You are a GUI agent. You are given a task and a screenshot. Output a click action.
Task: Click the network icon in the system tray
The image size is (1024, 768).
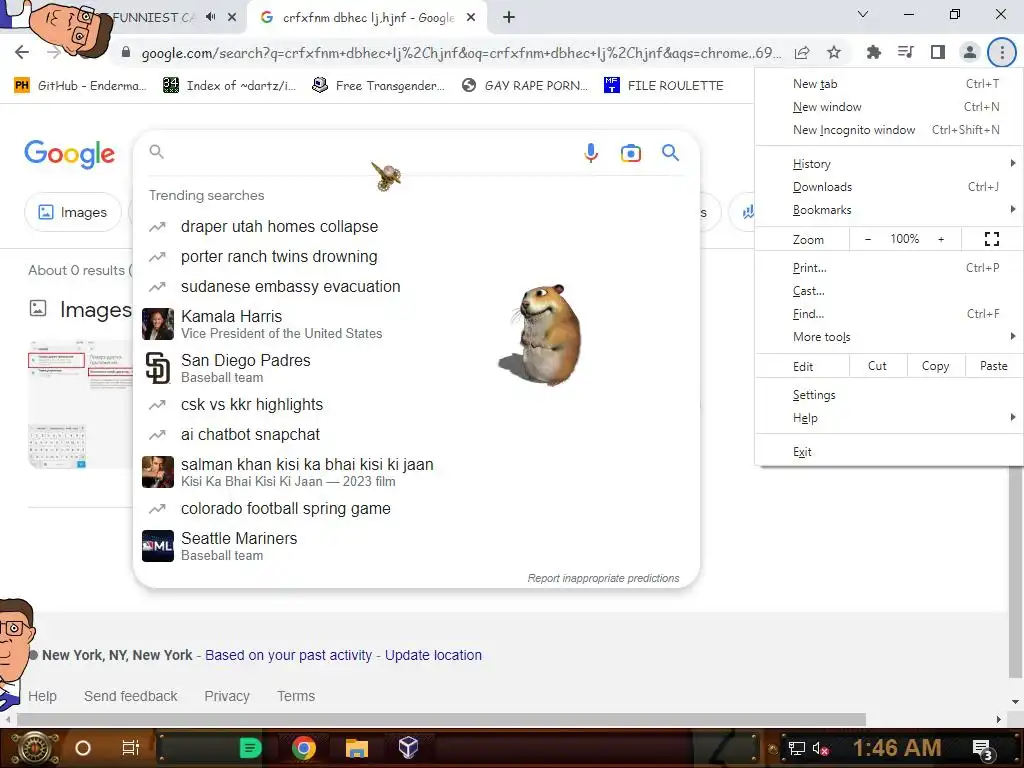796,748
